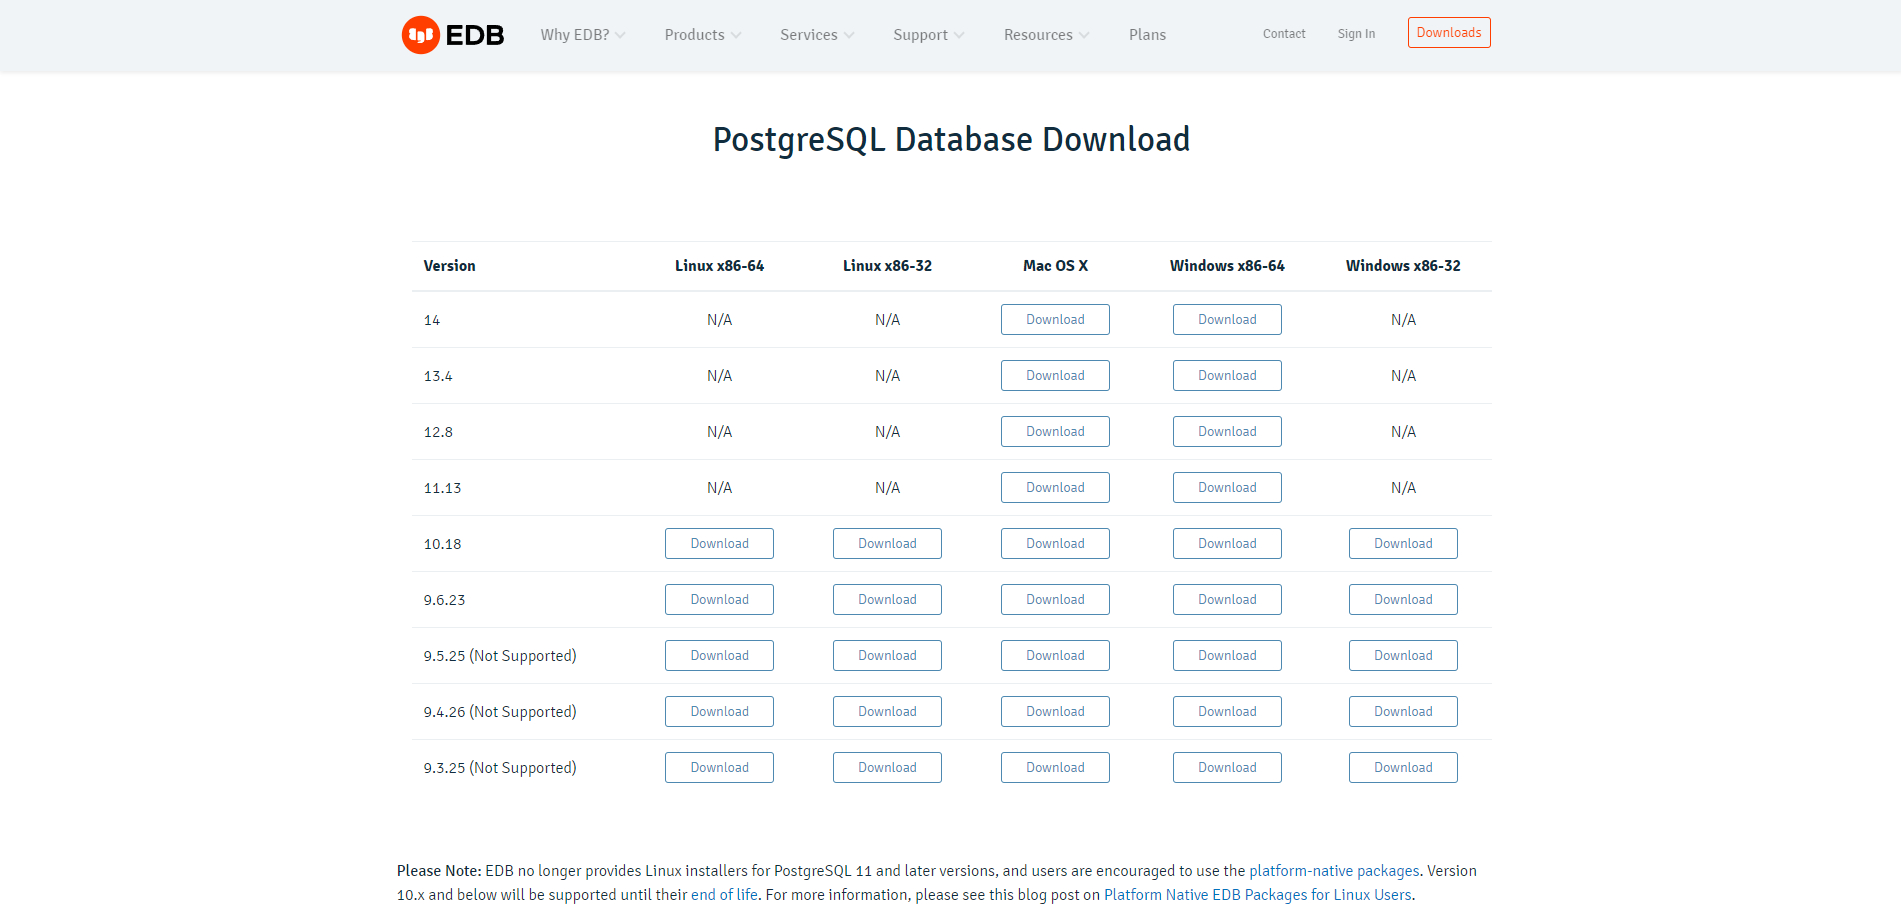The width and height of the screenshot is (1901, 911).
Task: Click Sign In
Action: tap(1356, 34)
